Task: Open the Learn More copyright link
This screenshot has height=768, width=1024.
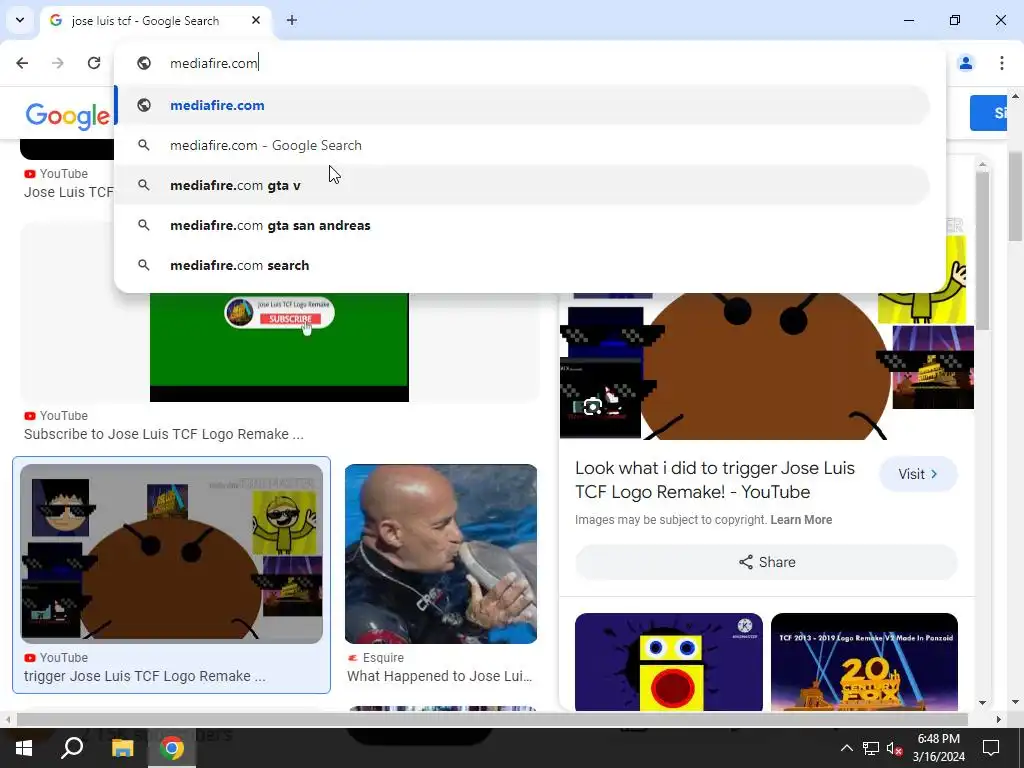Action: (801, 520)
